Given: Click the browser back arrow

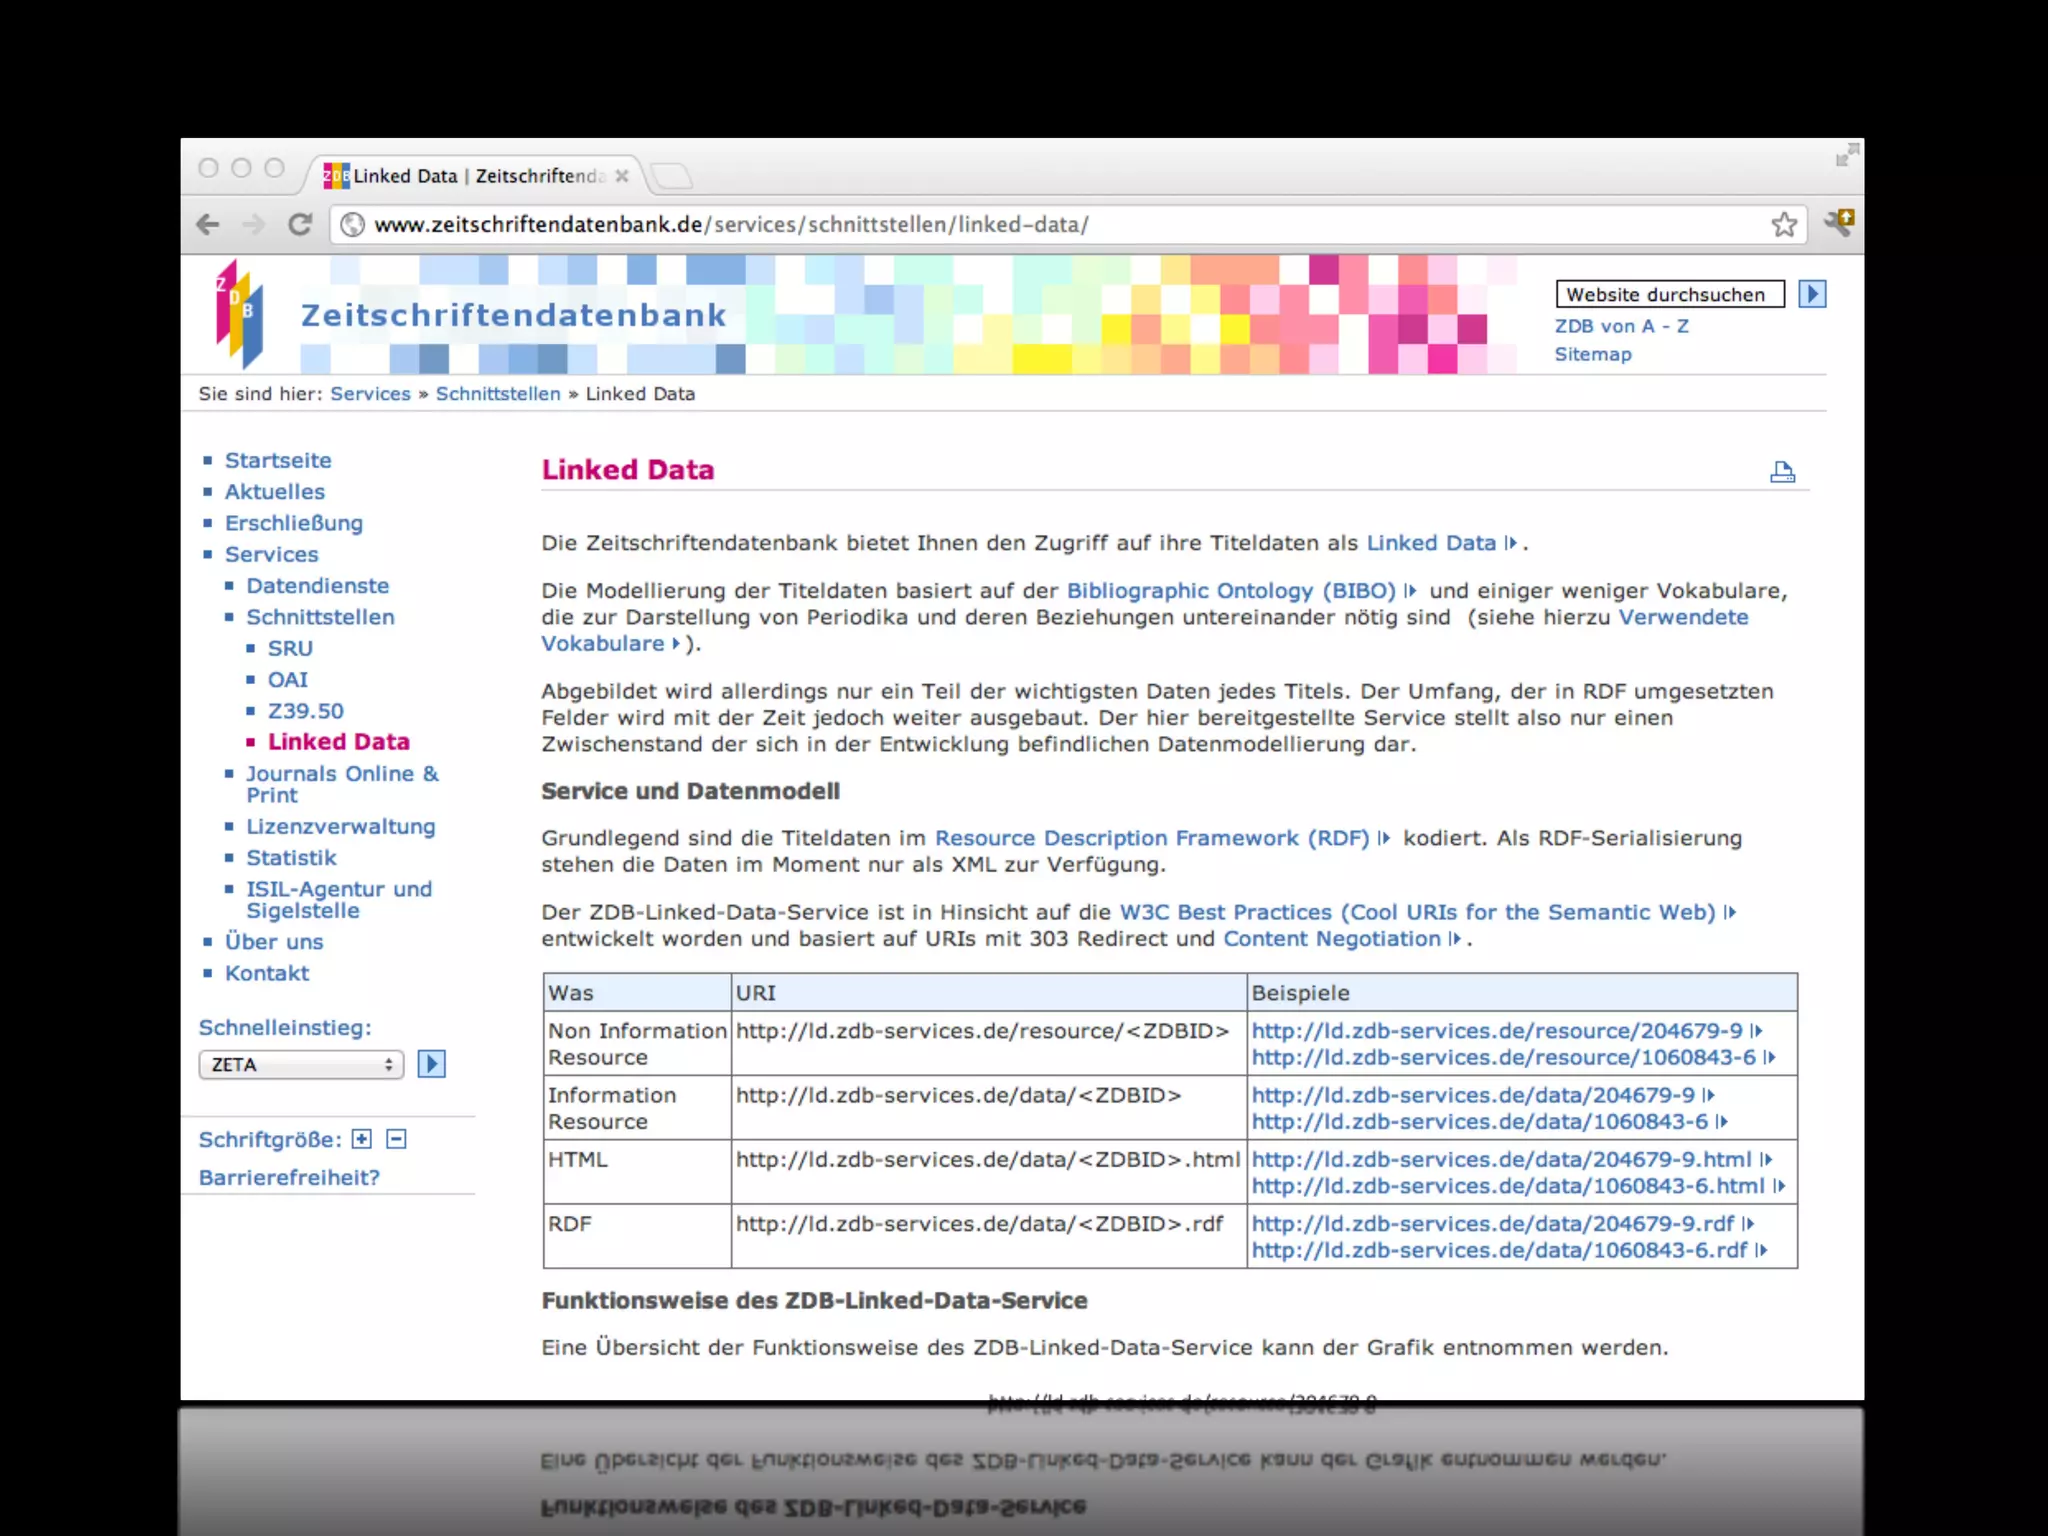Looking at the screenshot, I should pyautogui.click(x=208, y=224).
